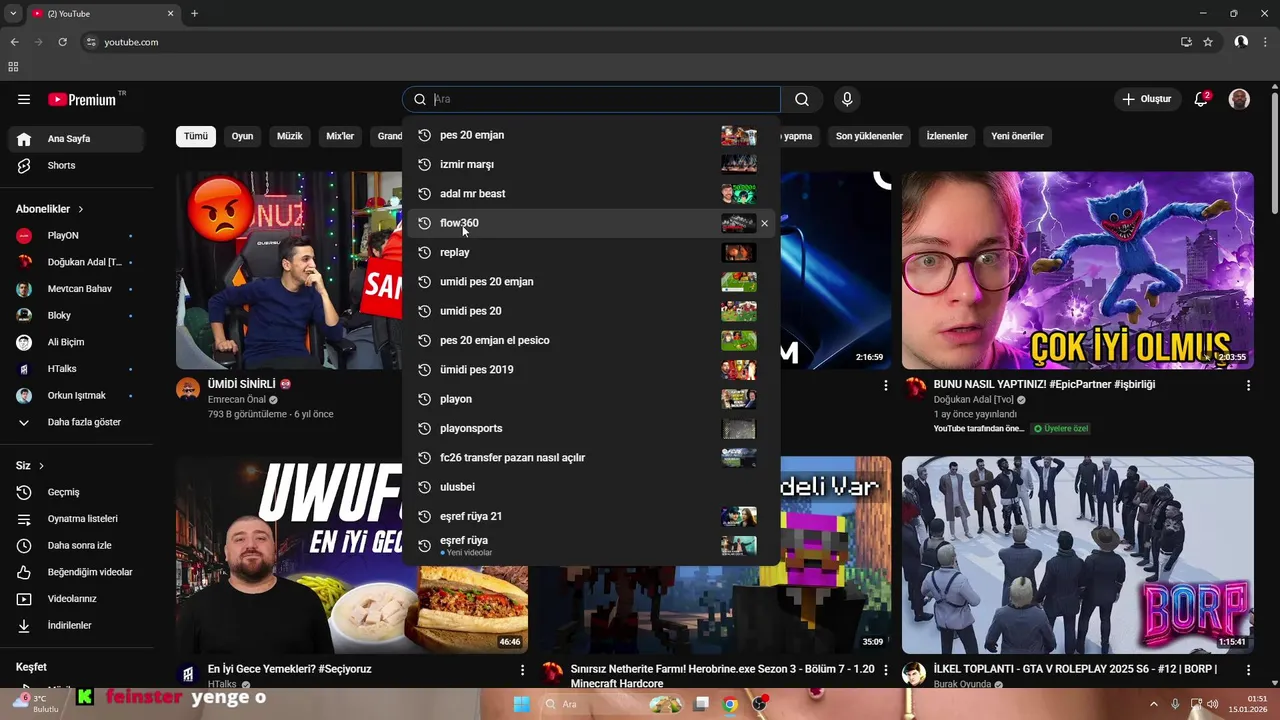
Task: Select the Müzik filter chip
Action: [290, 136]
